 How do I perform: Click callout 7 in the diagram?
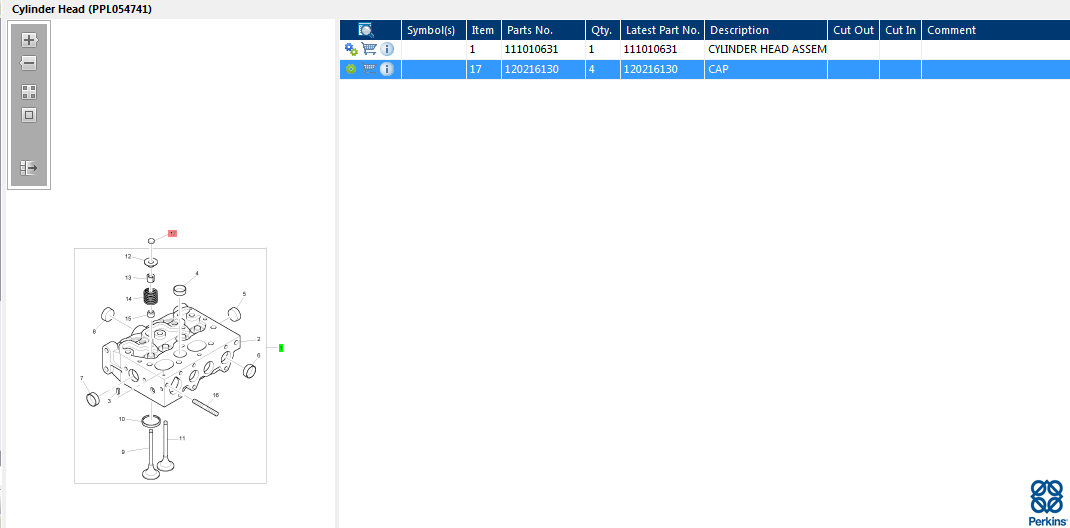pyautogui.click(x=81, y=378)
